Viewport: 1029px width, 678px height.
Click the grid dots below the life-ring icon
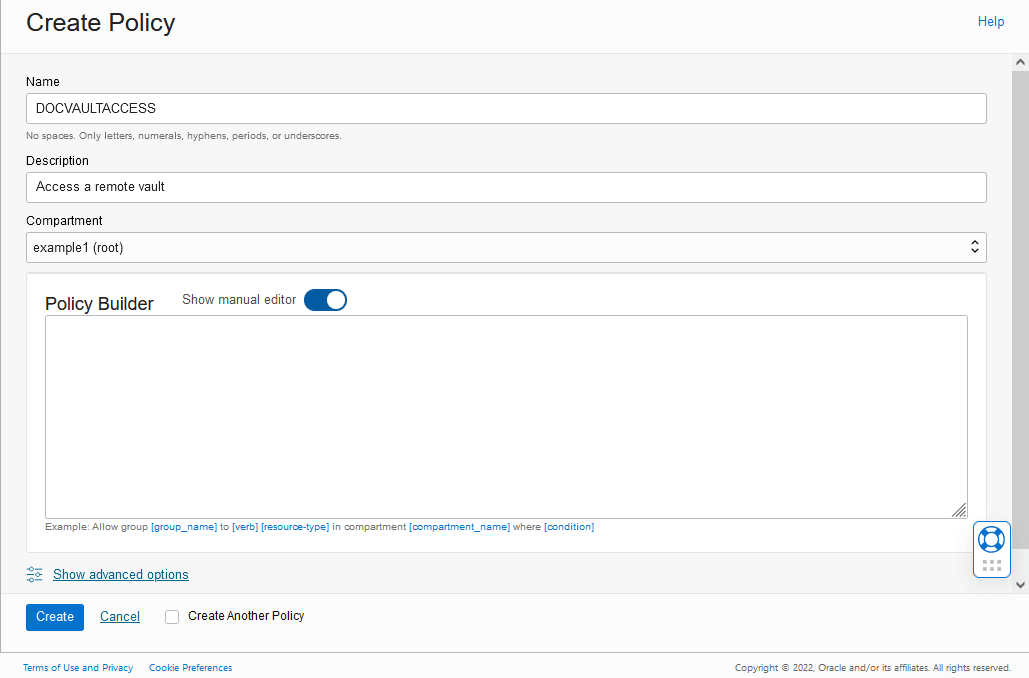[x=991, y=566]
